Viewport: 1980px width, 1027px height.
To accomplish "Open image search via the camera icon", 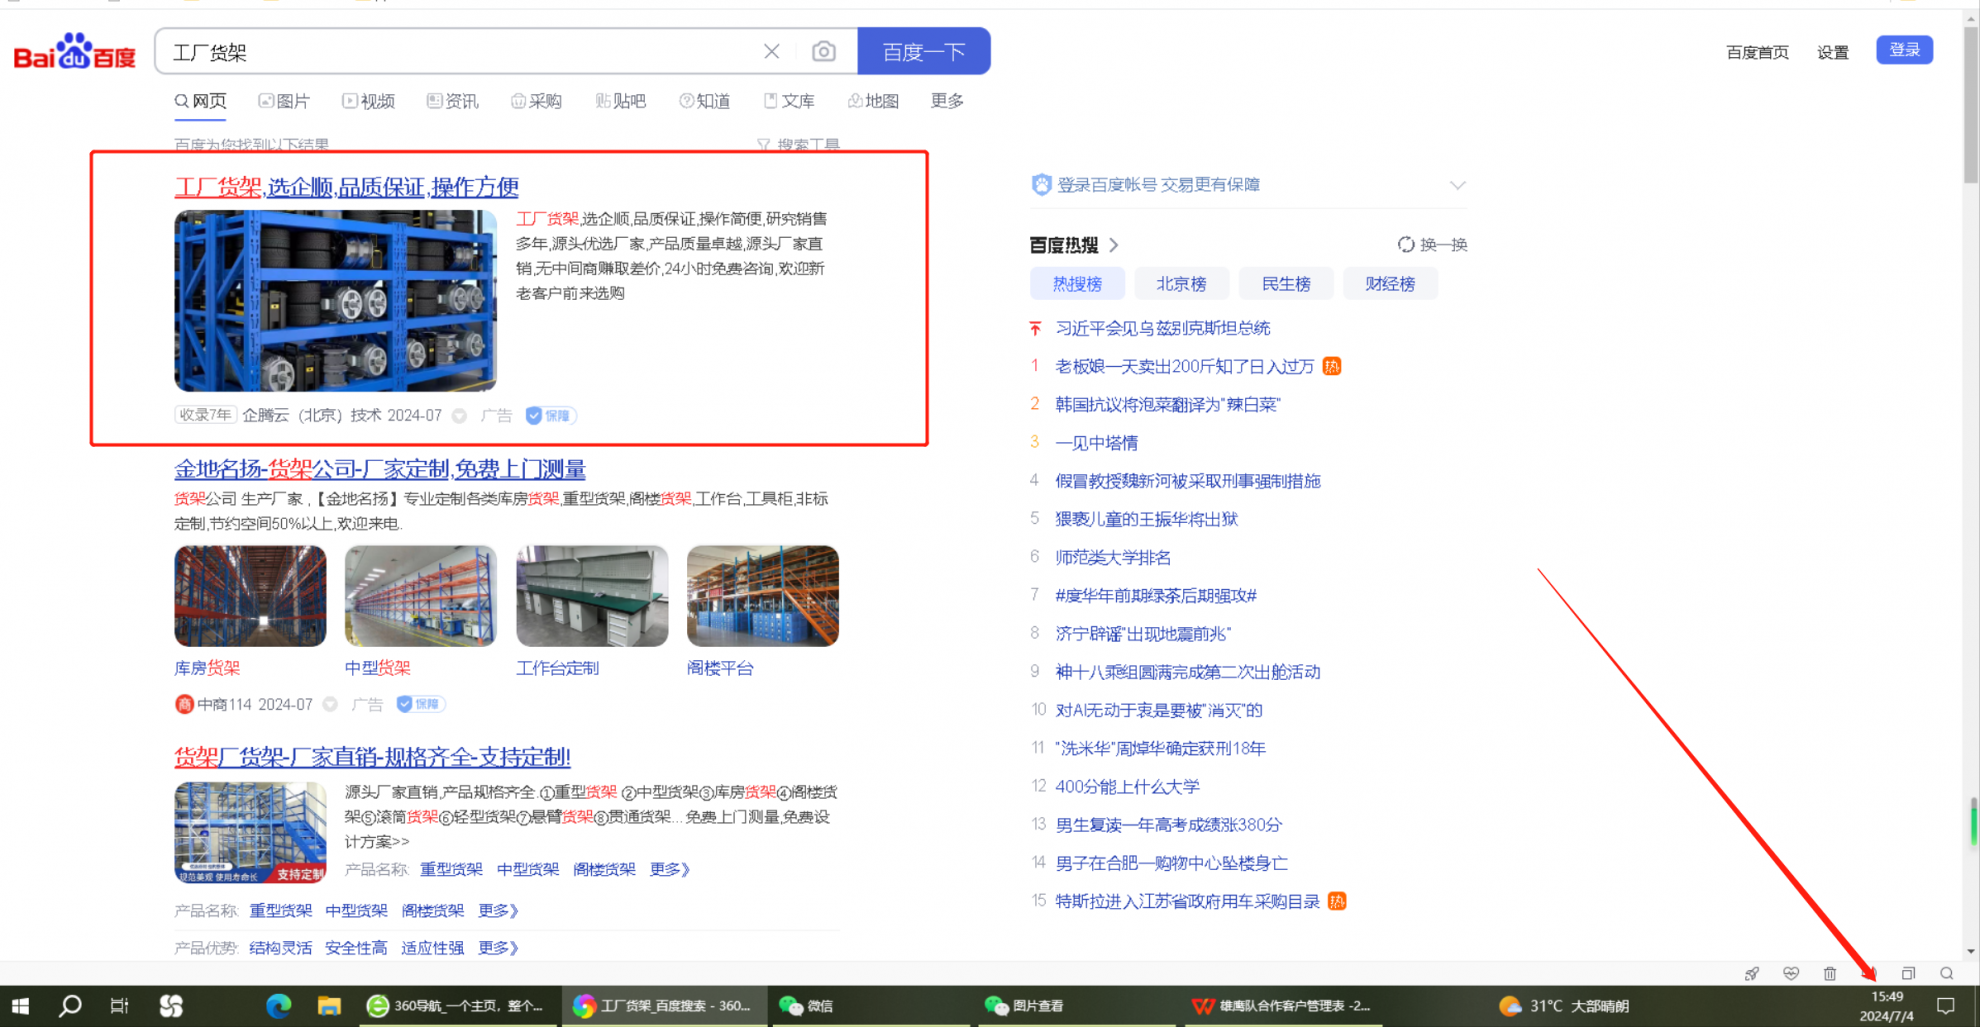I will point(823,51).
